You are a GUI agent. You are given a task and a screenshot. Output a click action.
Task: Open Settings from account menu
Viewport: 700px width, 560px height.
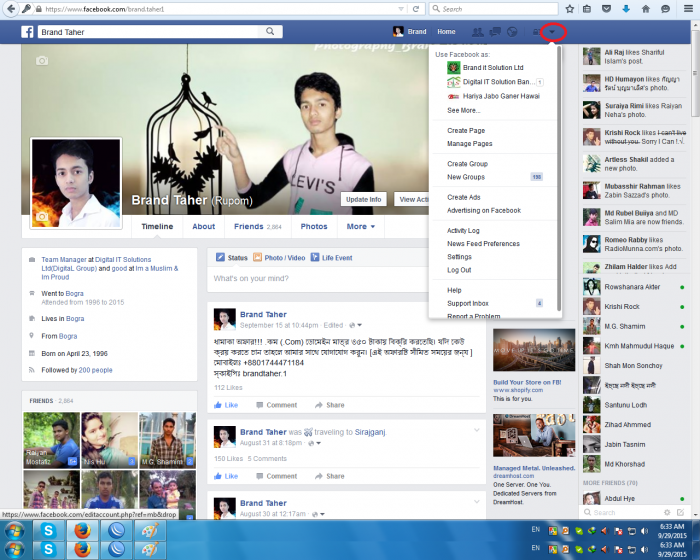[x=459, y=257]
